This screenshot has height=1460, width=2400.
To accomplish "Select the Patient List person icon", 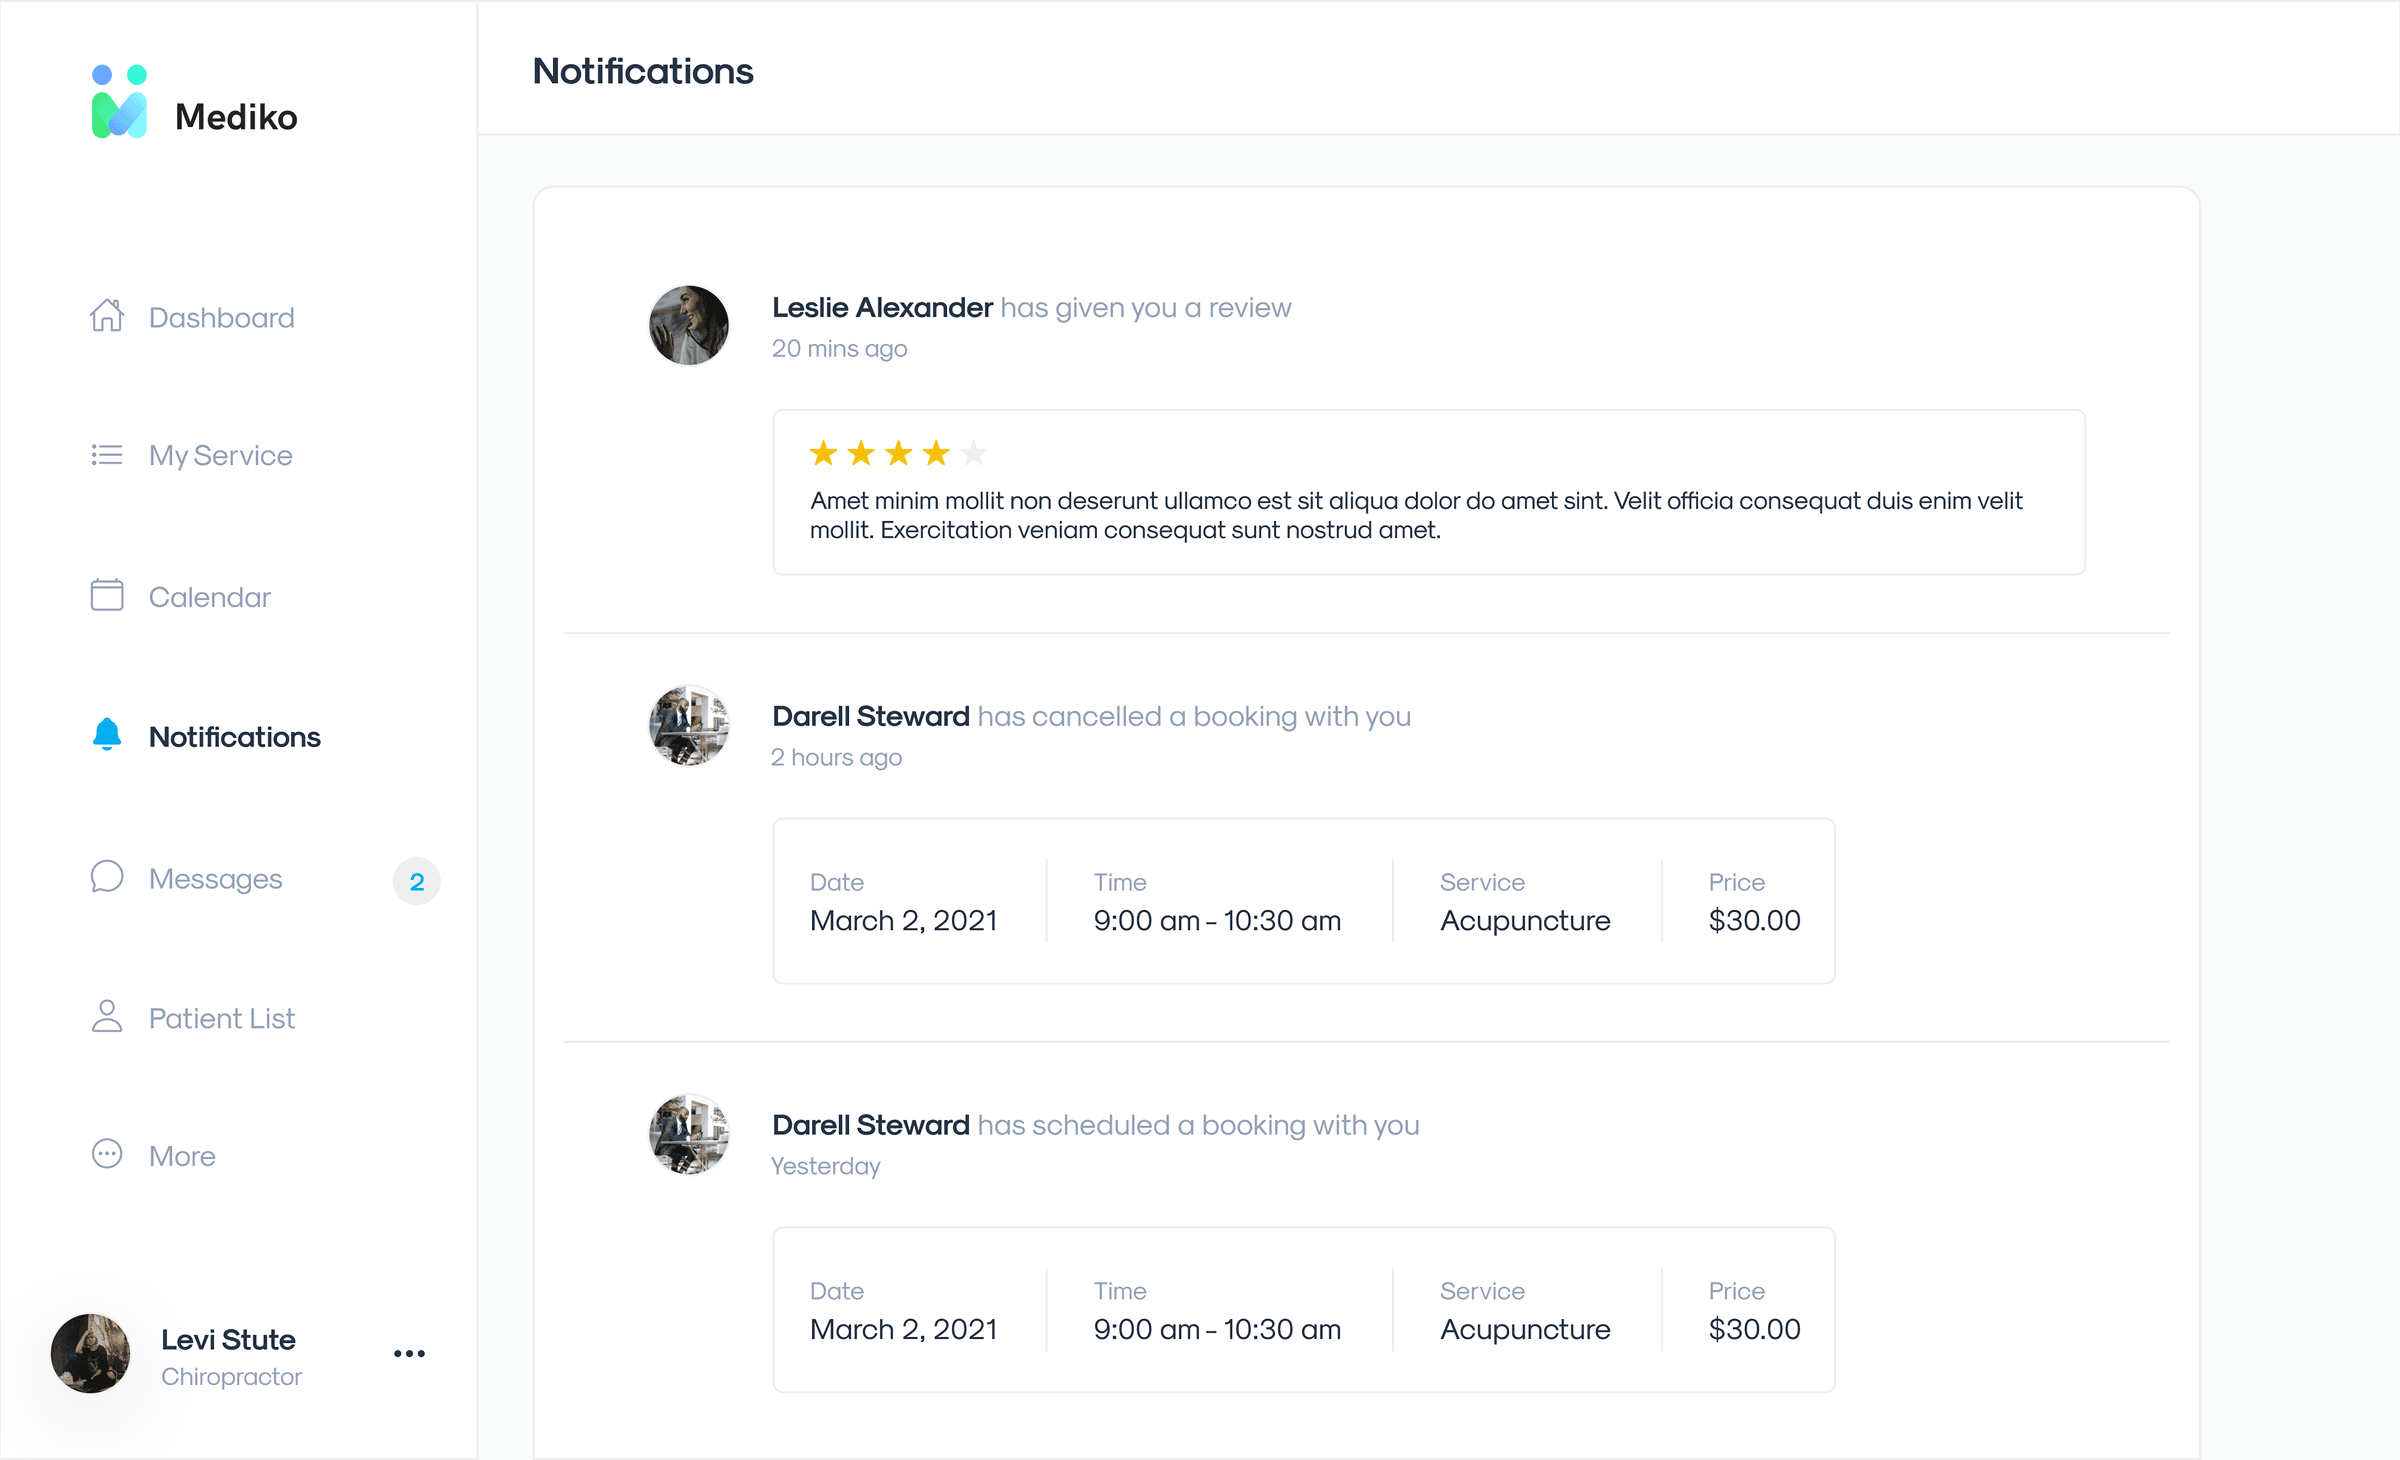I will (107, 1017).
